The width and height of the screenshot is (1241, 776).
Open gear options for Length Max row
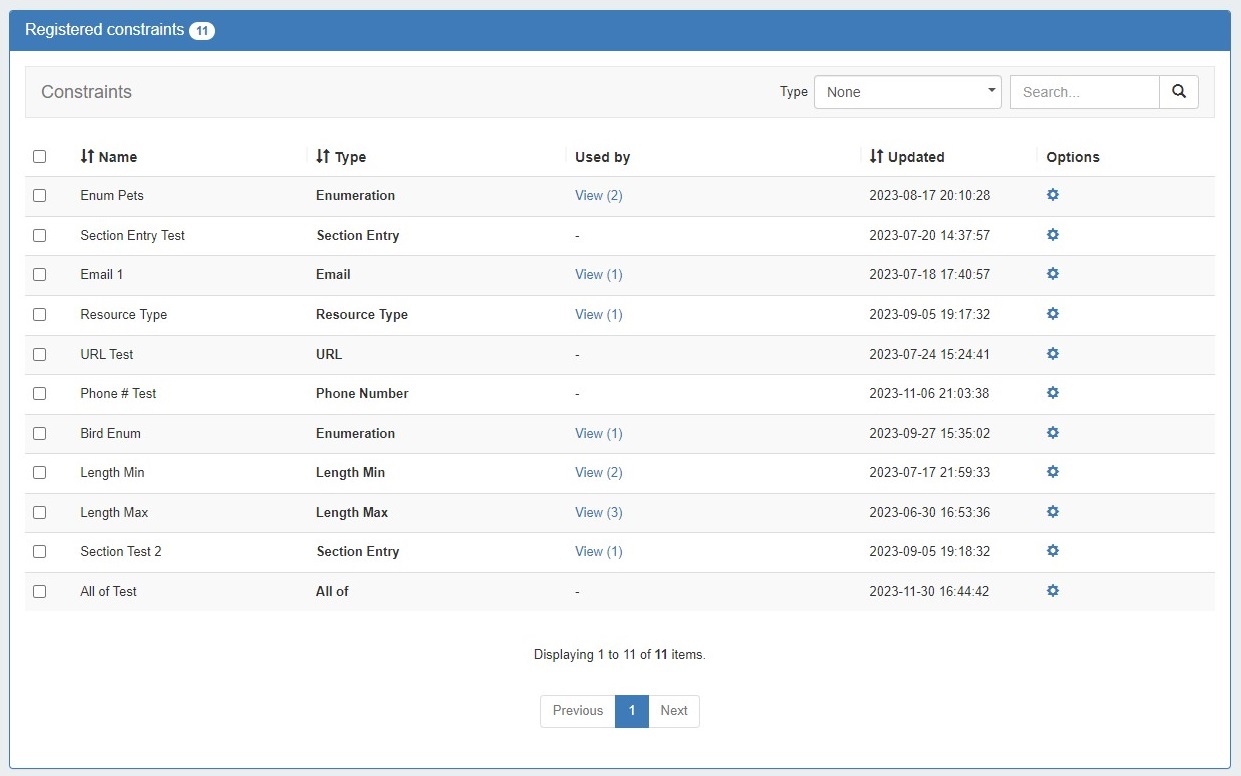(x=1052, y=512)
